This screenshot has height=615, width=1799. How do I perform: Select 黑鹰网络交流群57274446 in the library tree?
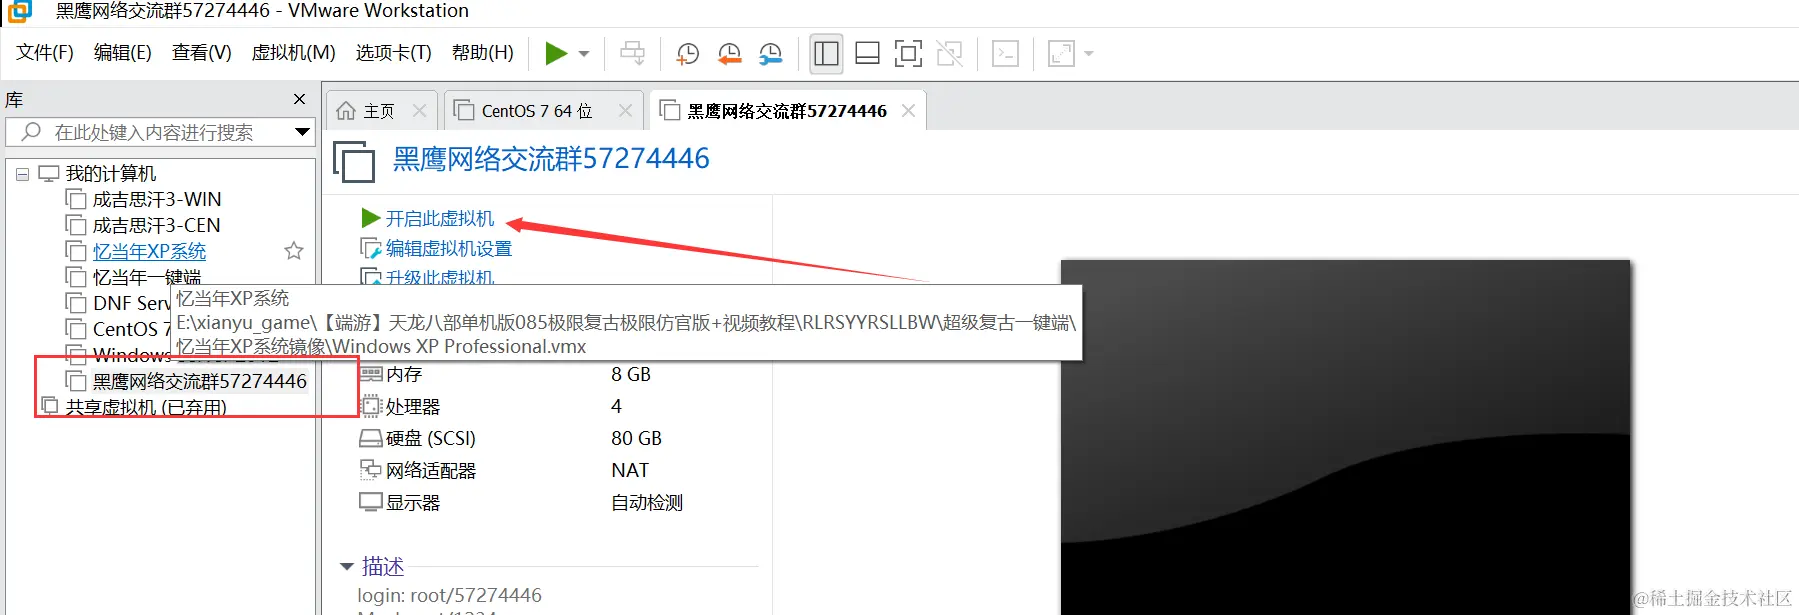tap(200, 381)
